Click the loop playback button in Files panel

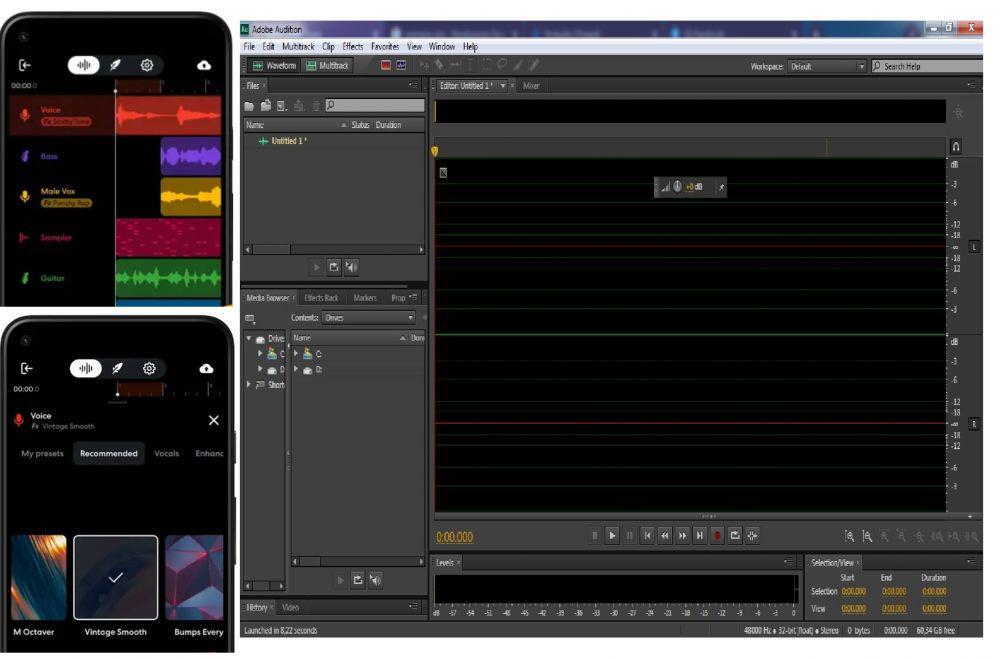[x=334, y=267]
